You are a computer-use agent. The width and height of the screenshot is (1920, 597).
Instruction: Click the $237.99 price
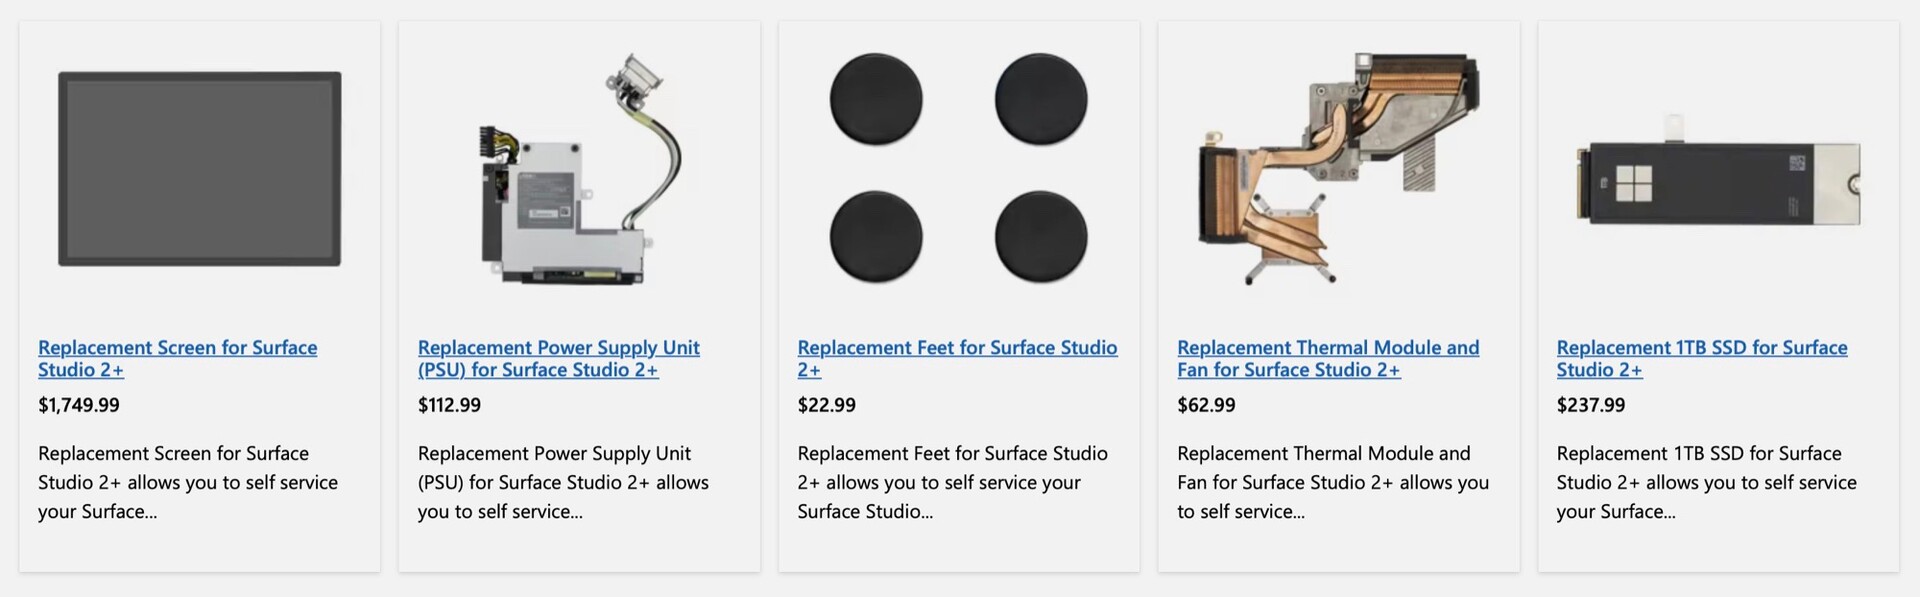click(x=1590, y=405)
